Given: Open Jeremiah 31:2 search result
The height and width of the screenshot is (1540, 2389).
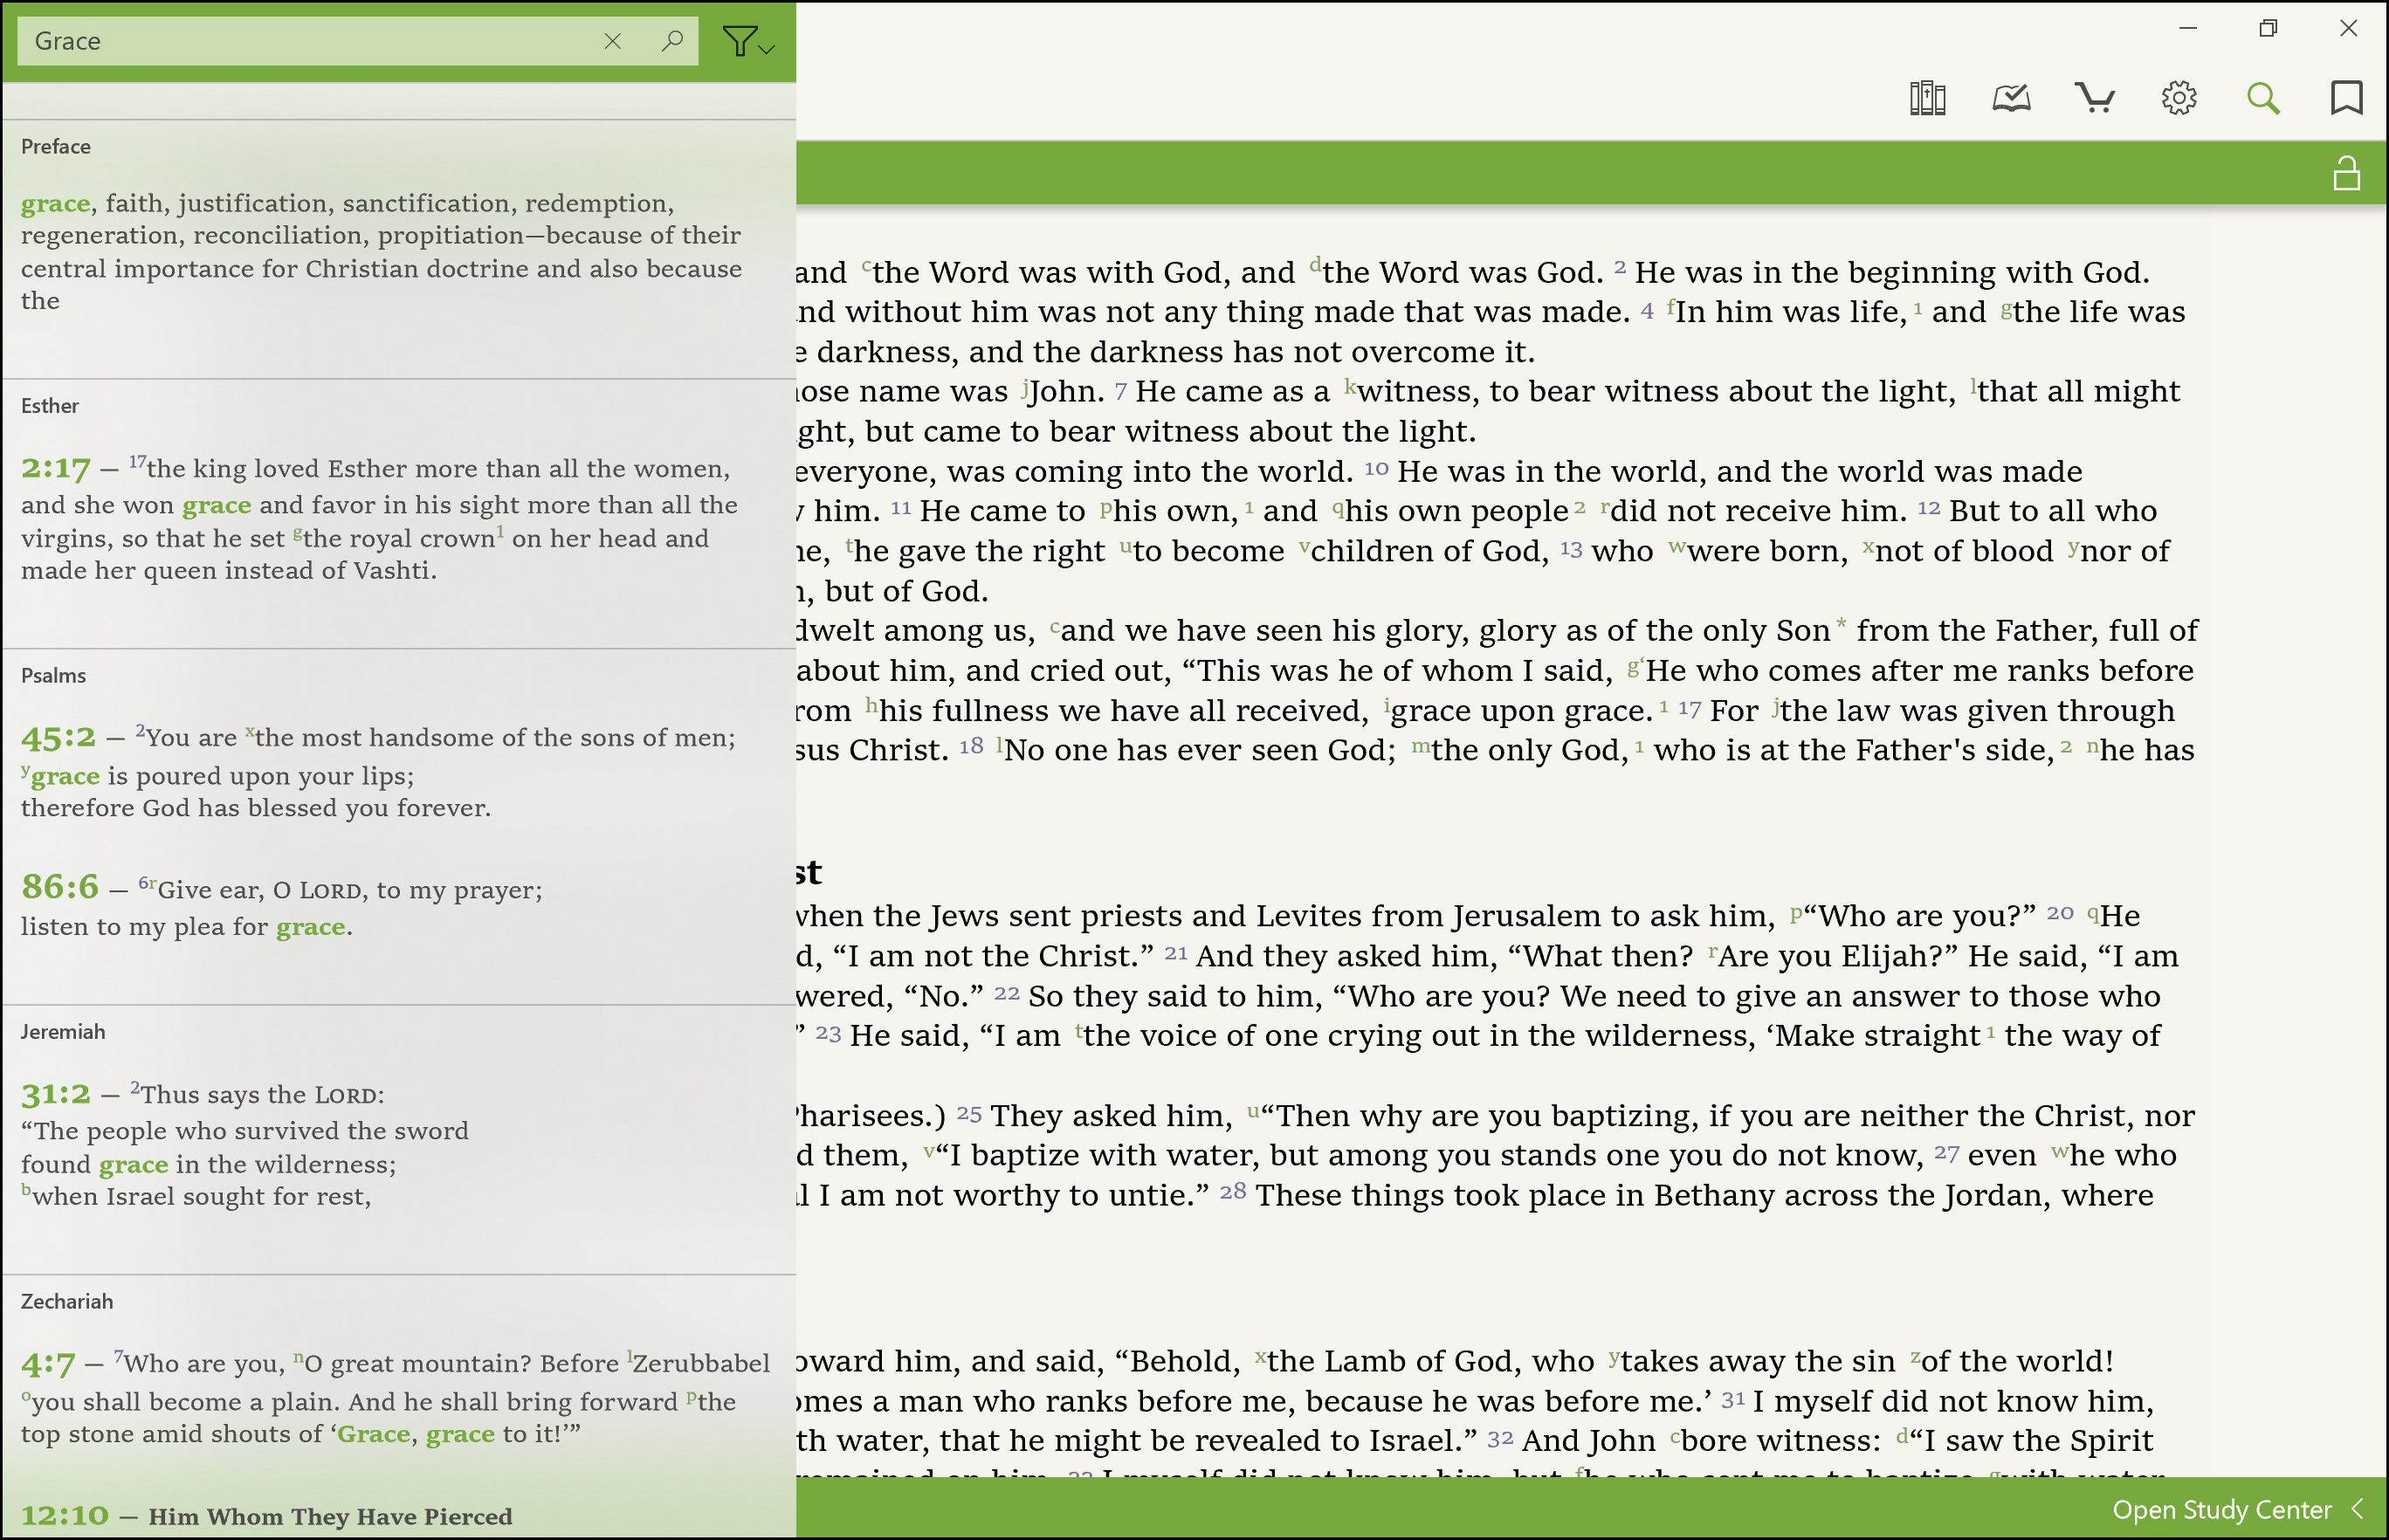Looking at the screenshot, I should point(56,1094).
